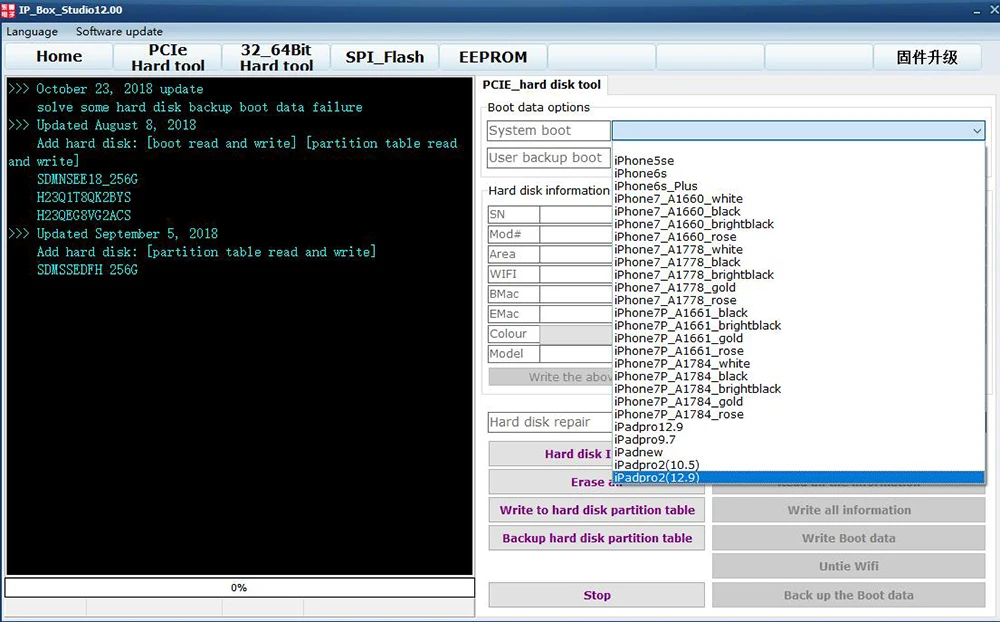The height and width of the screenshot is (622, 1000).
Task: Click the Area input field
Action: pyautogui.click(x=576, y=254)
